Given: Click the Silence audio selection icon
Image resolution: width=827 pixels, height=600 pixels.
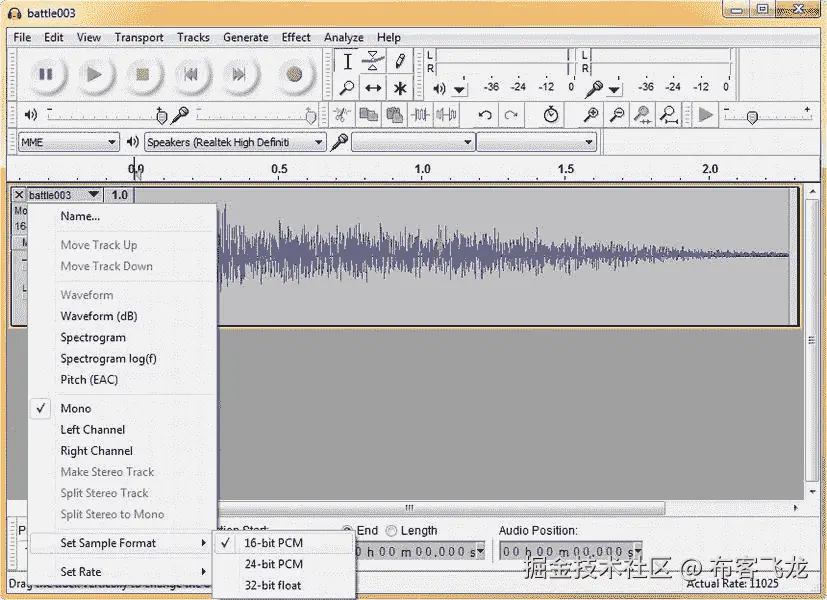Looking at the screenshot, I should [446, 114].
